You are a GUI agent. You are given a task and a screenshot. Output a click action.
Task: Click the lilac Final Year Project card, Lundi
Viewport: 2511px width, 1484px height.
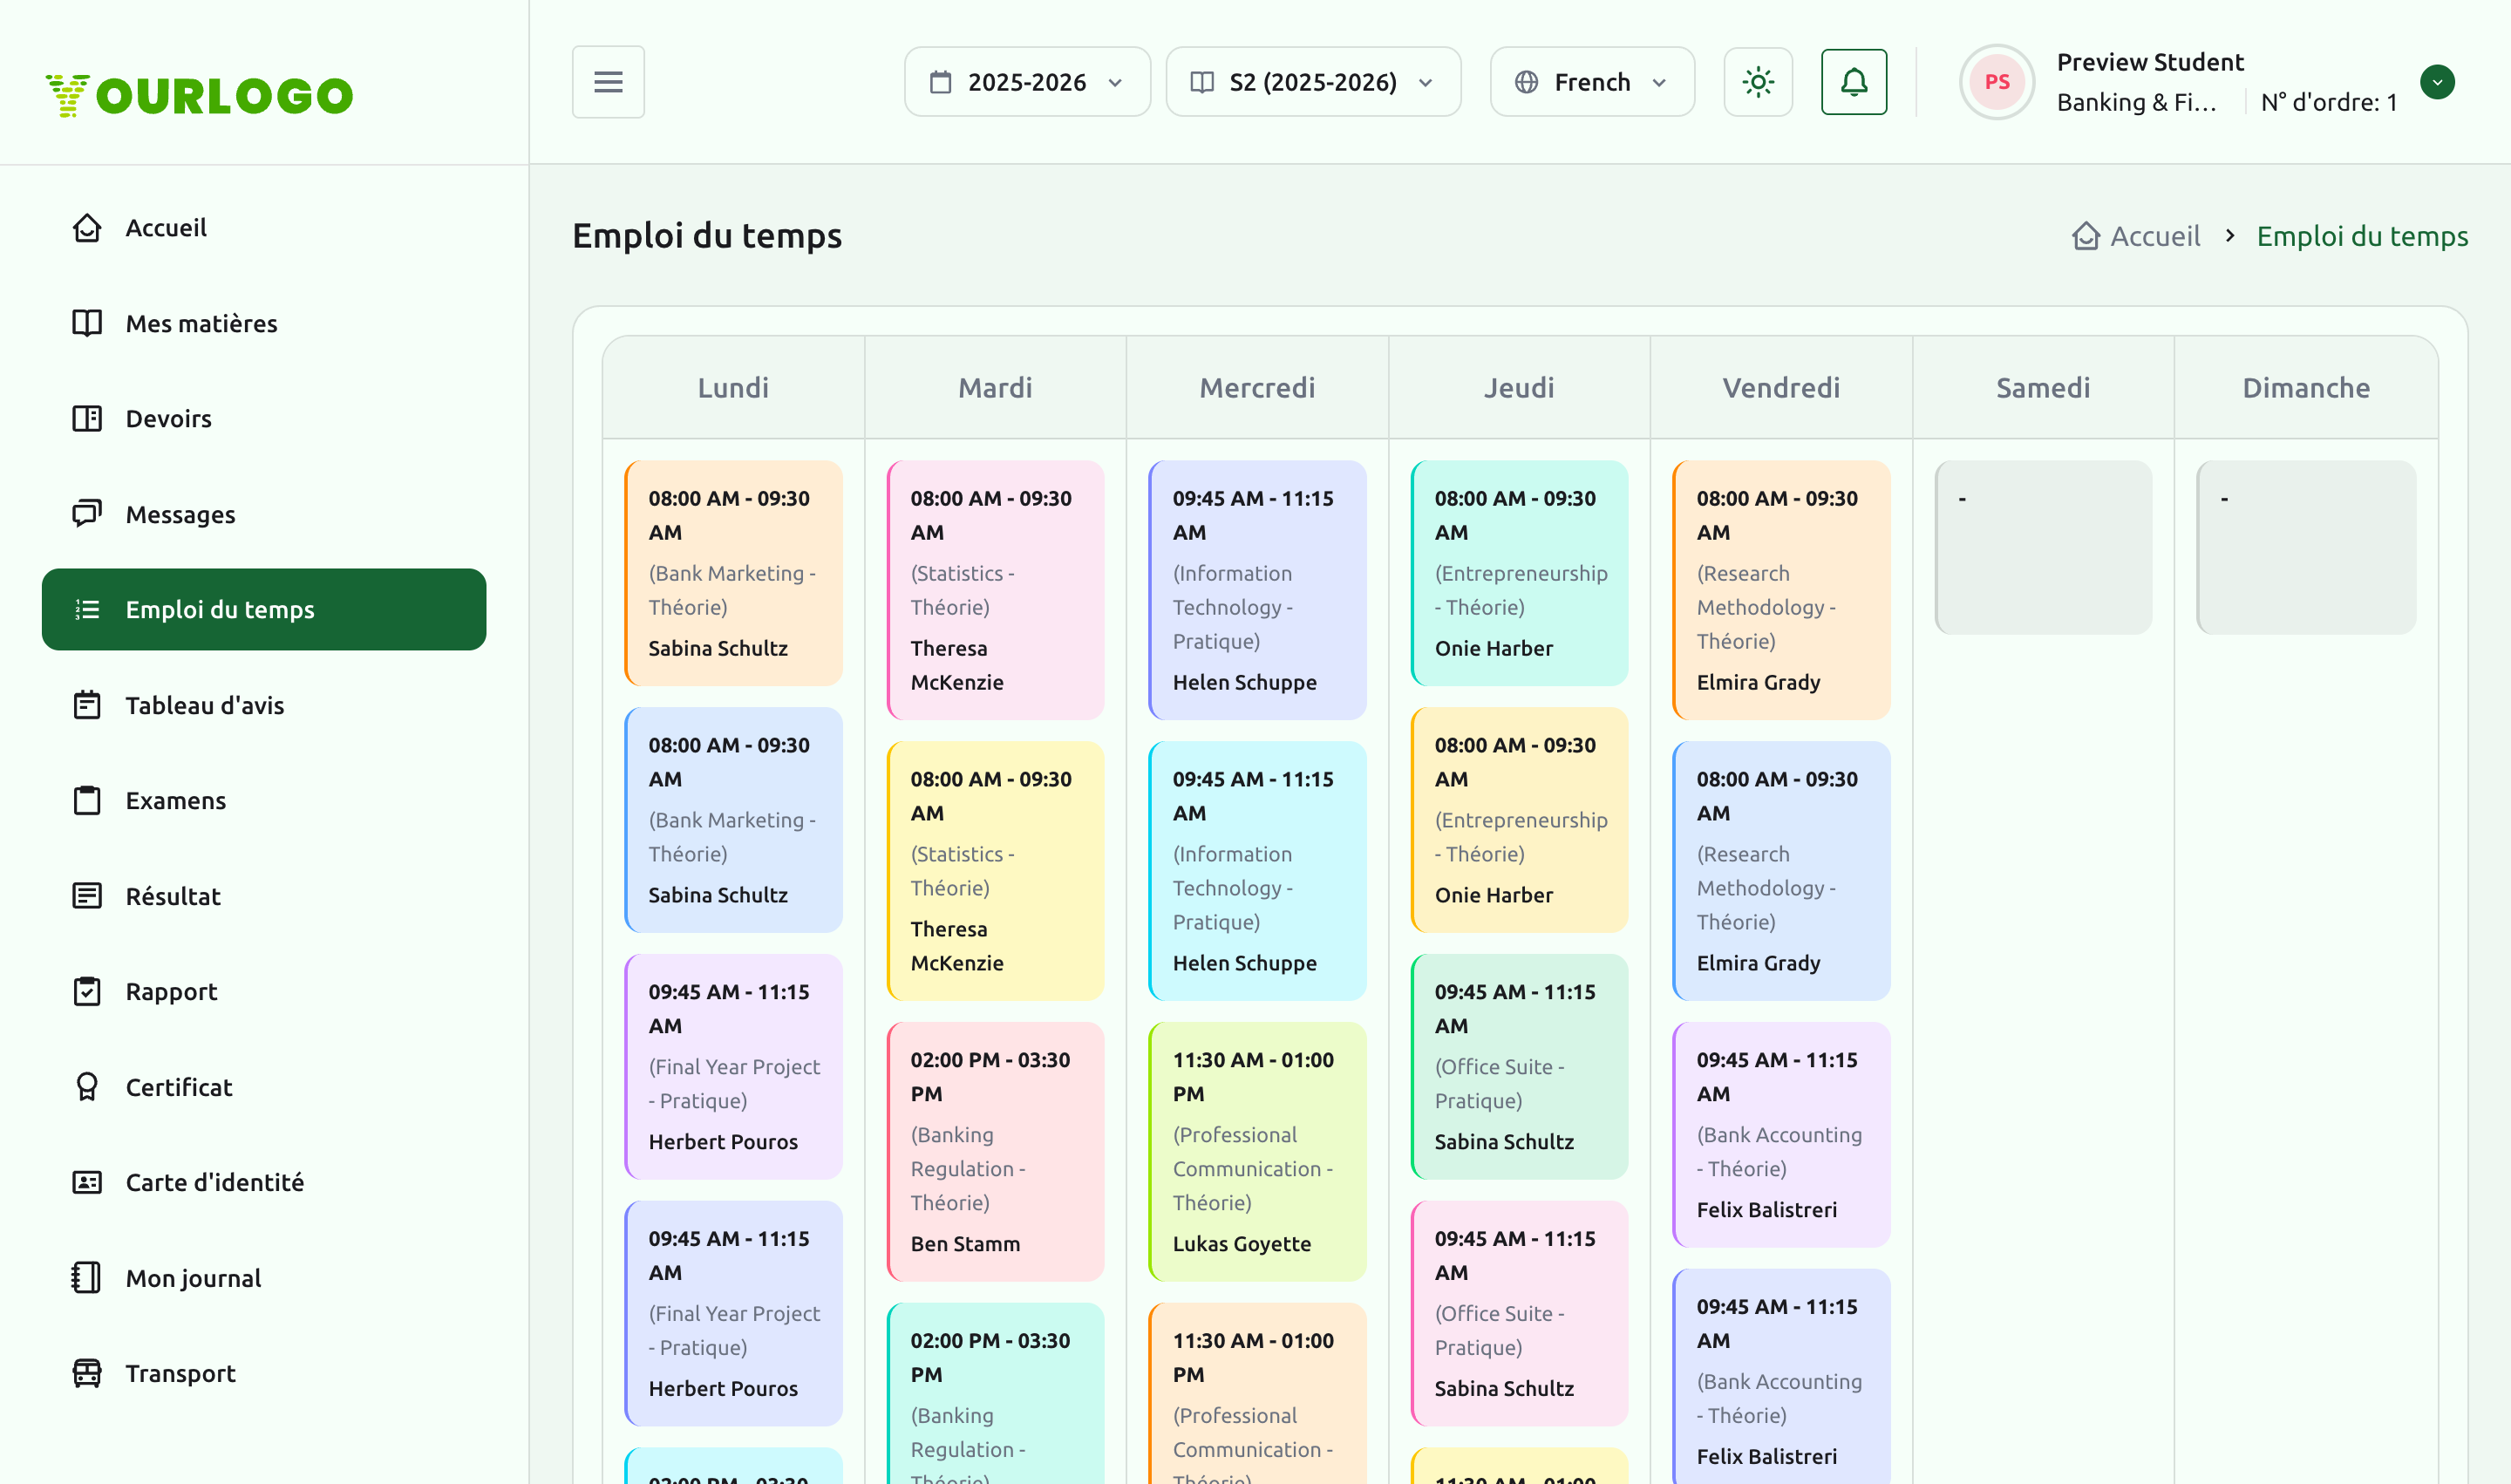[733, 1067]
